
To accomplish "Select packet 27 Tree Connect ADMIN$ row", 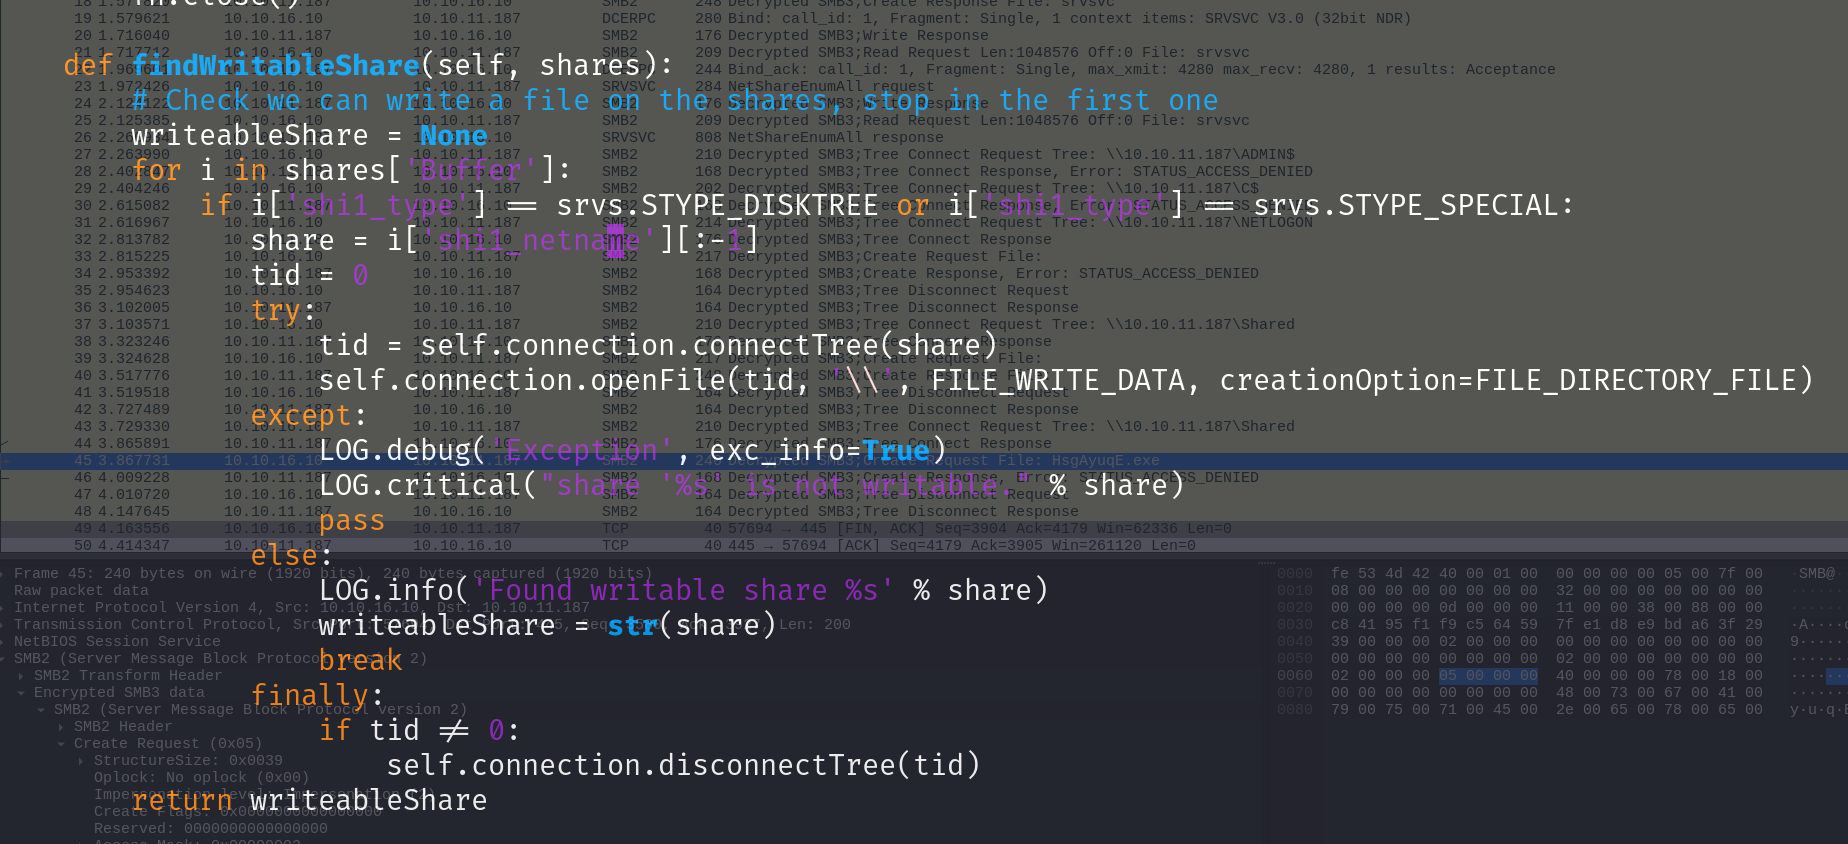I will (x=924, y=154).
